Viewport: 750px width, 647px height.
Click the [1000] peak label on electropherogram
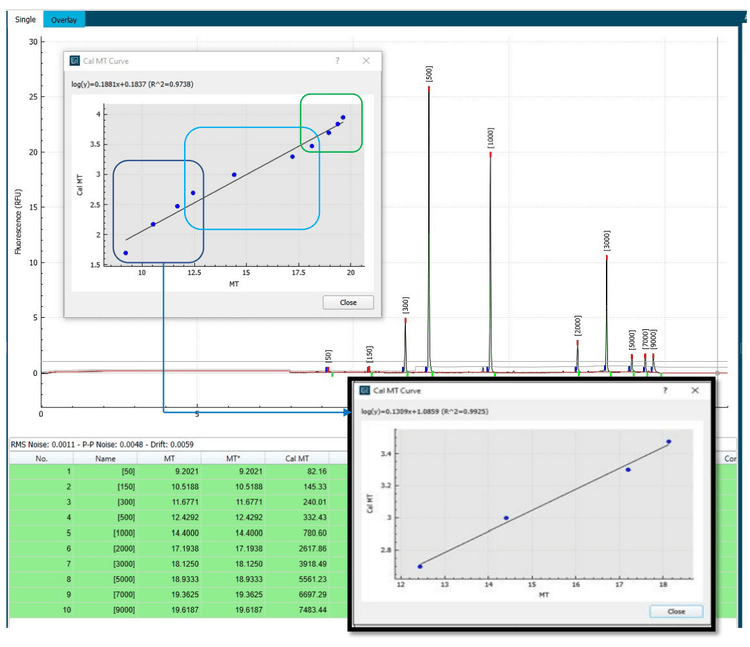click(490, 138)
